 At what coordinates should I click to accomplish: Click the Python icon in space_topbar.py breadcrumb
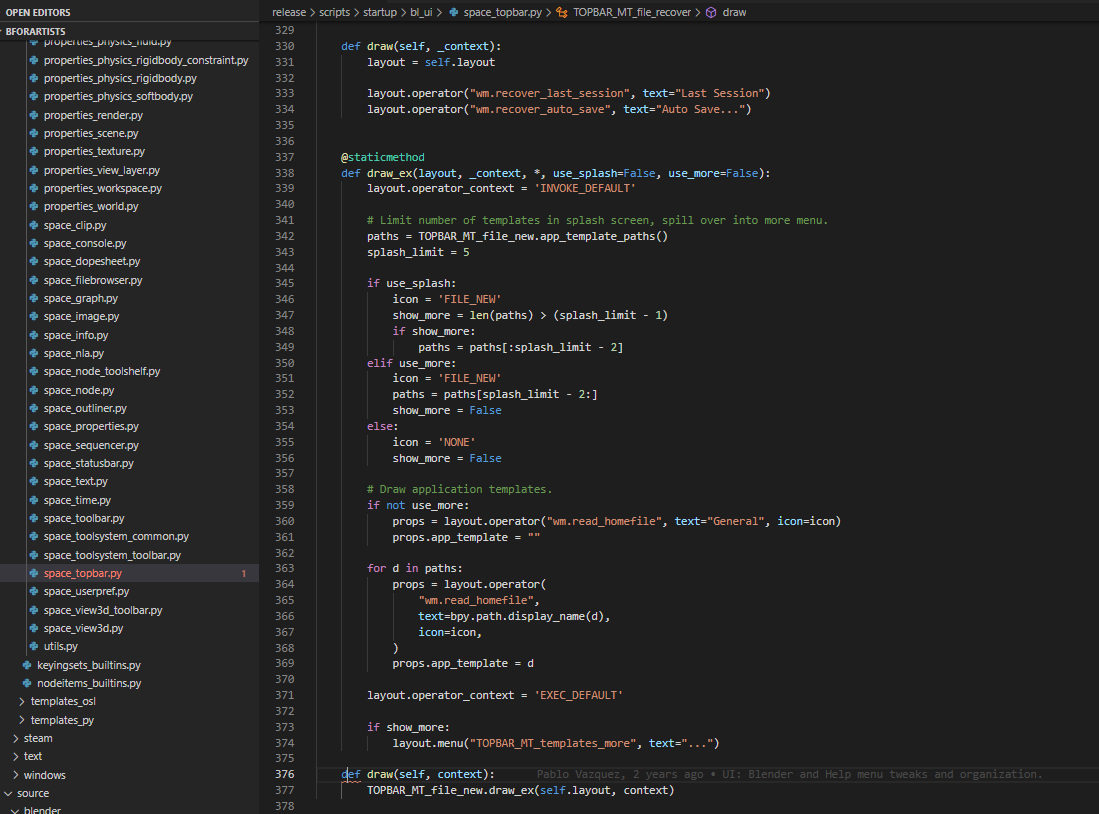tap(453, 13)
